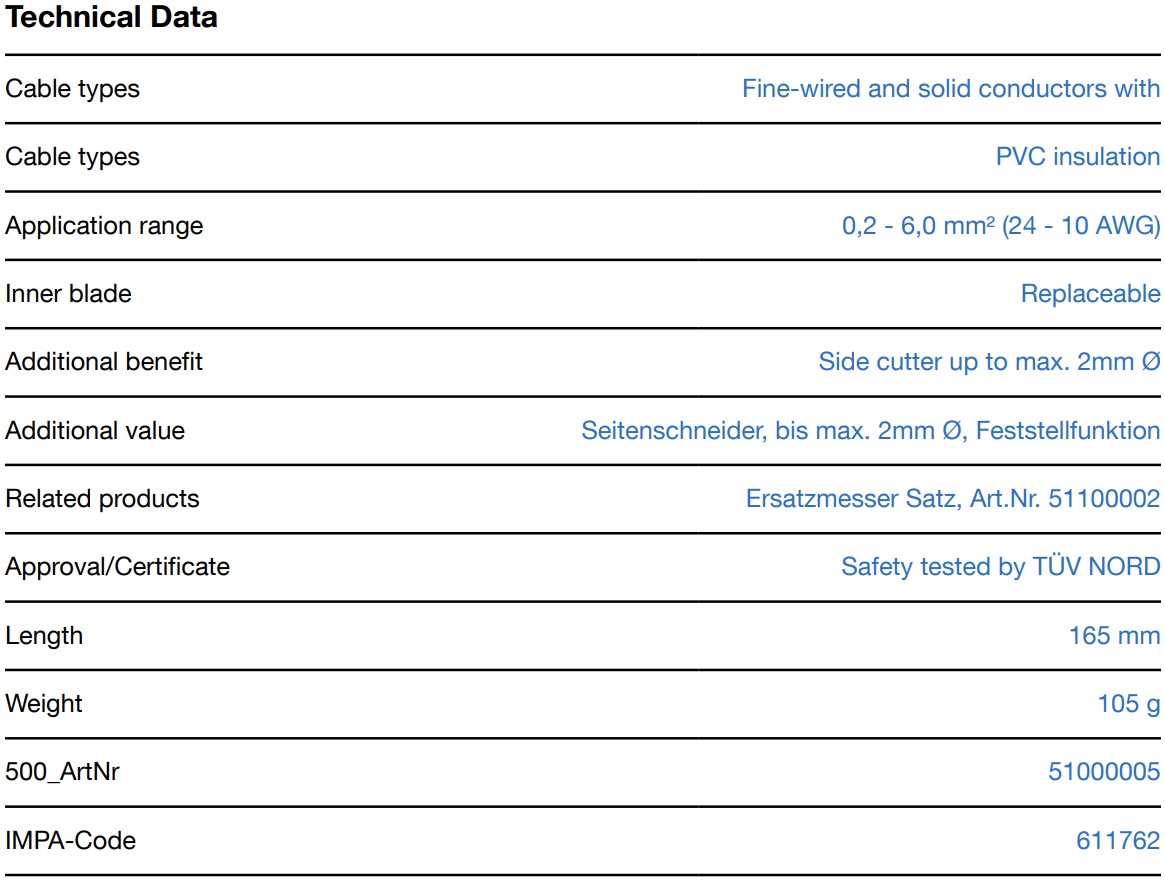Screen dimensions: 1165x882
Task: Open the Ersatzmesser Satz Art.Nr. 51100002 link
Action: click(x=952, y=499)
